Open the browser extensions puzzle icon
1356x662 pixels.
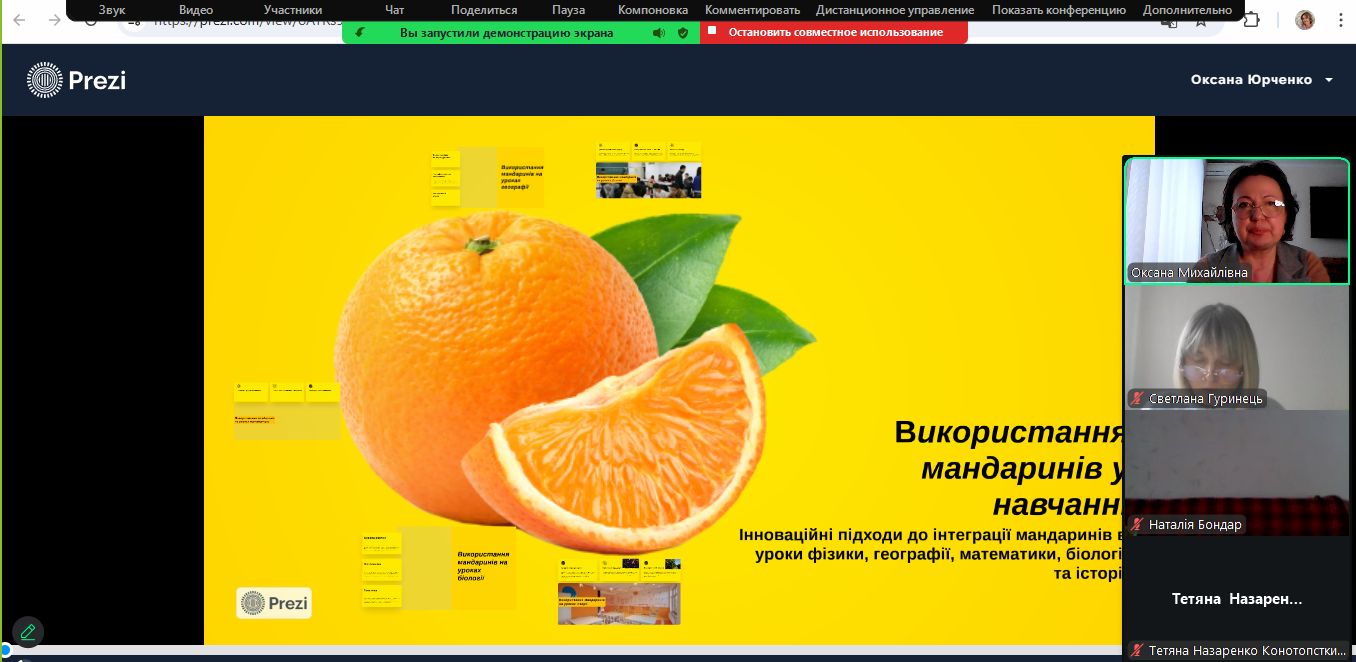click(1251, 20)
